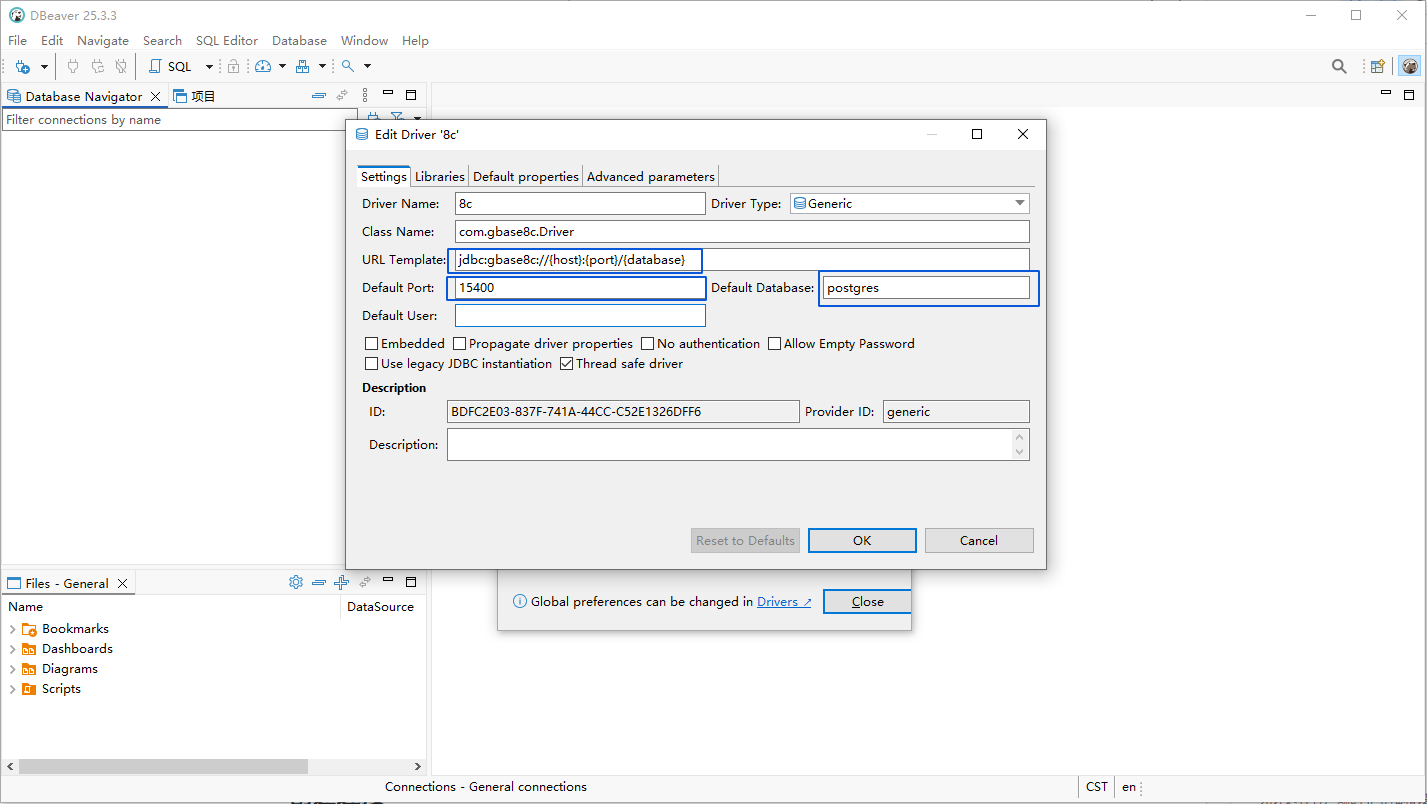Switch to the Libraries tab
The height and width of the screenshot is (804, 1427).
point(440,177)
